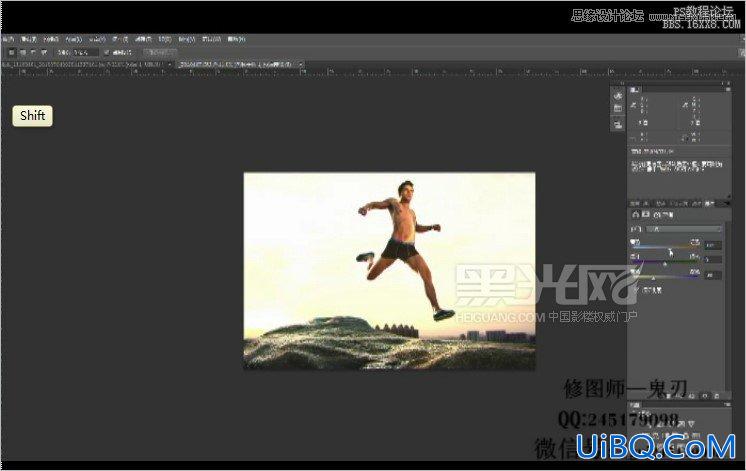Select the Properties tab in panel group
746x471 pixels.
[709, 204]
